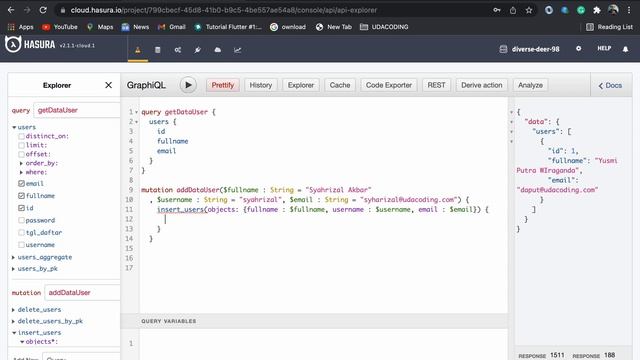Image resolution: width=640 pixels, height=360 pixels.
Task: Uncheck the id field
Action: [21, 208]
